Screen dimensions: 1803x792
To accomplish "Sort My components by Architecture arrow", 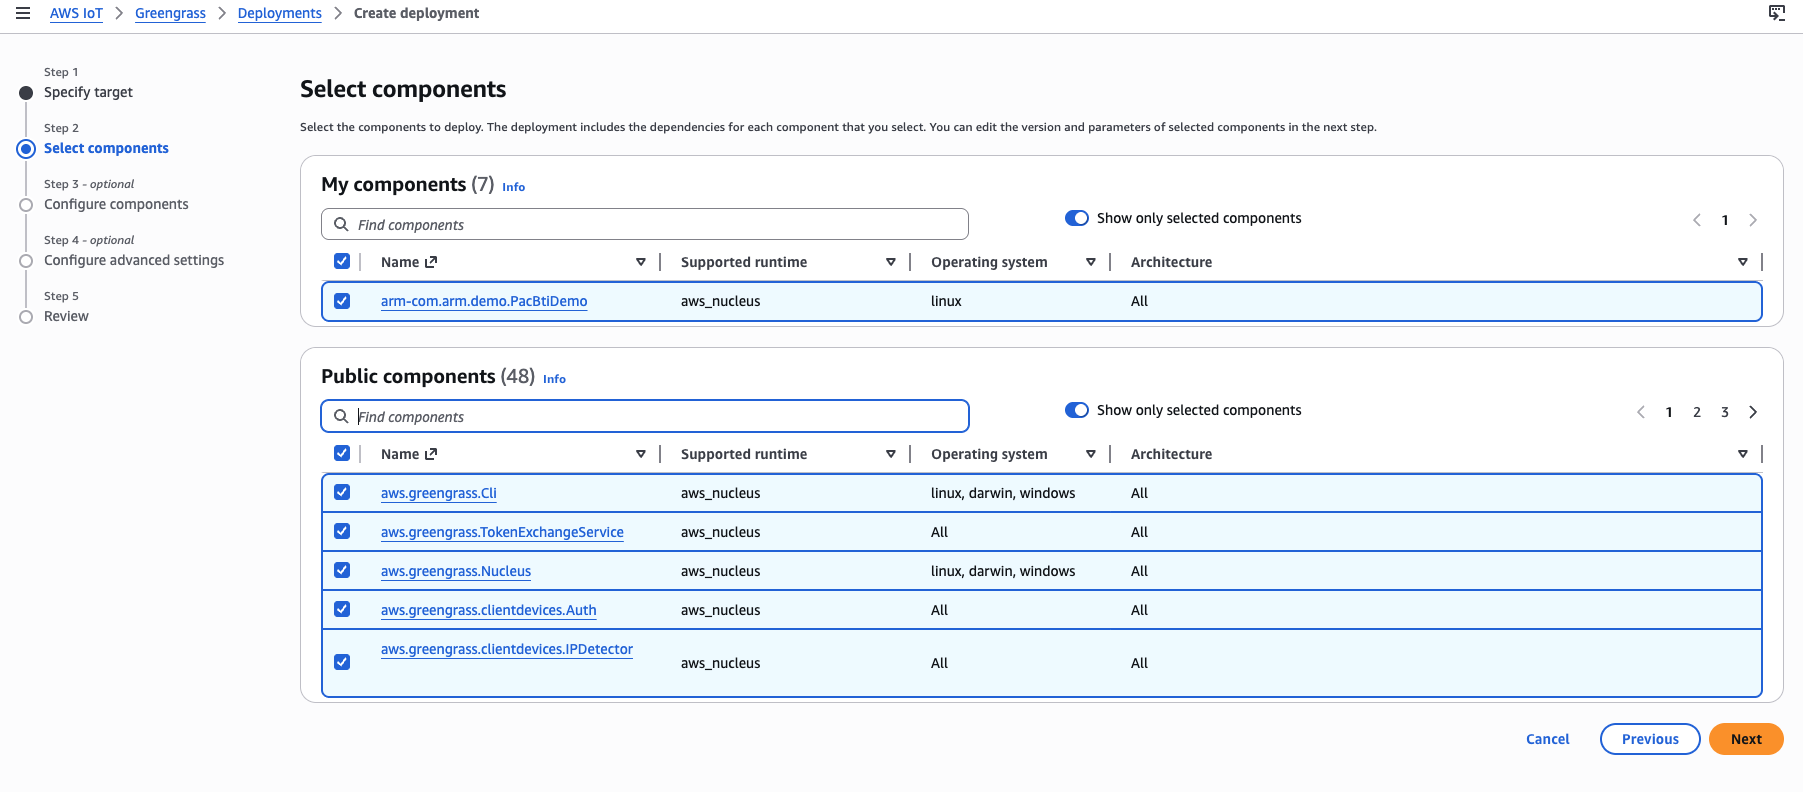I will pyautogui.click(x=1743, y=262).
